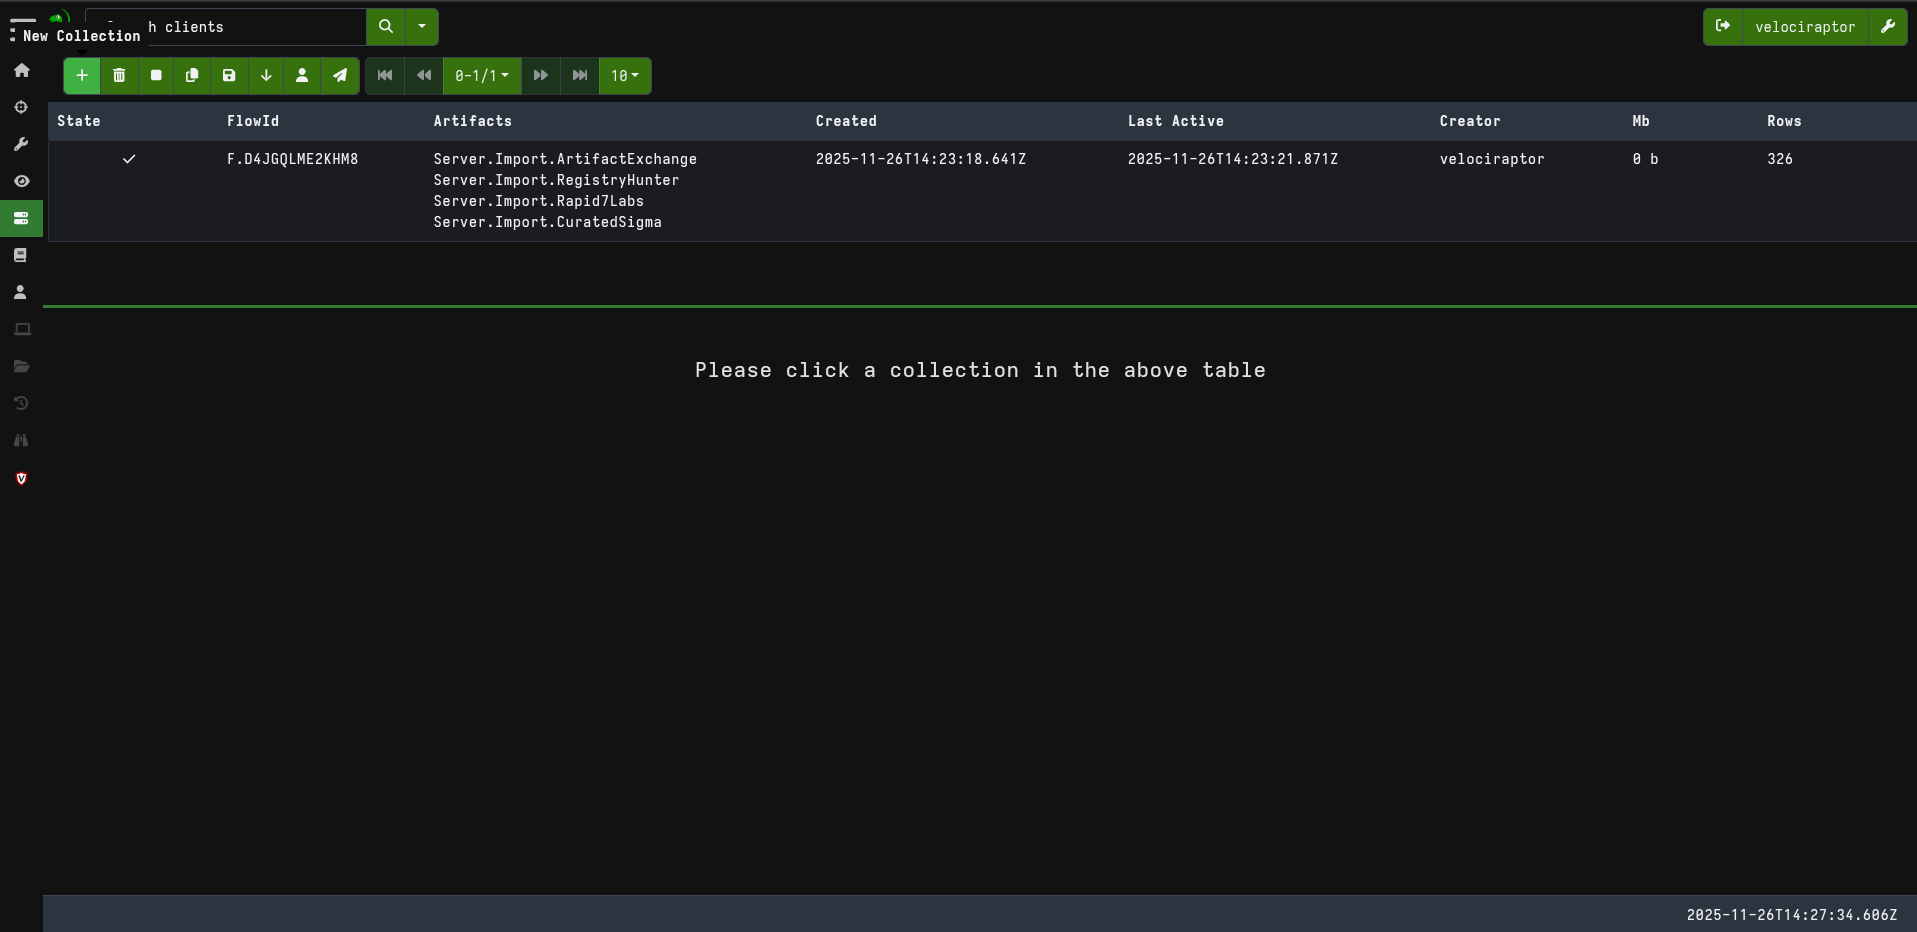The width and height of the screenshot is (1917, 932).
Task: Click the floppy disk save collection icon
Action: click(x=229, y=76)
